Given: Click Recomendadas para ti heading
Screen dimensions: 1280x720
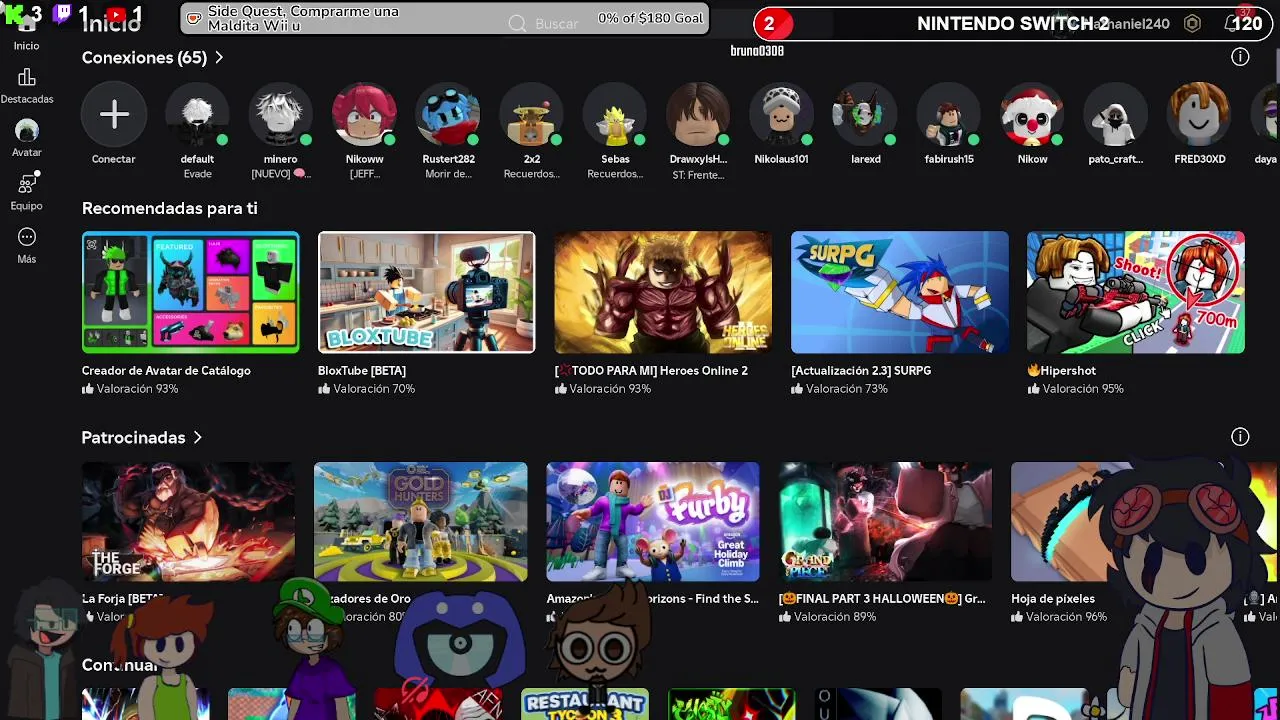Looking at the screenshot, I should click(170, 208).
